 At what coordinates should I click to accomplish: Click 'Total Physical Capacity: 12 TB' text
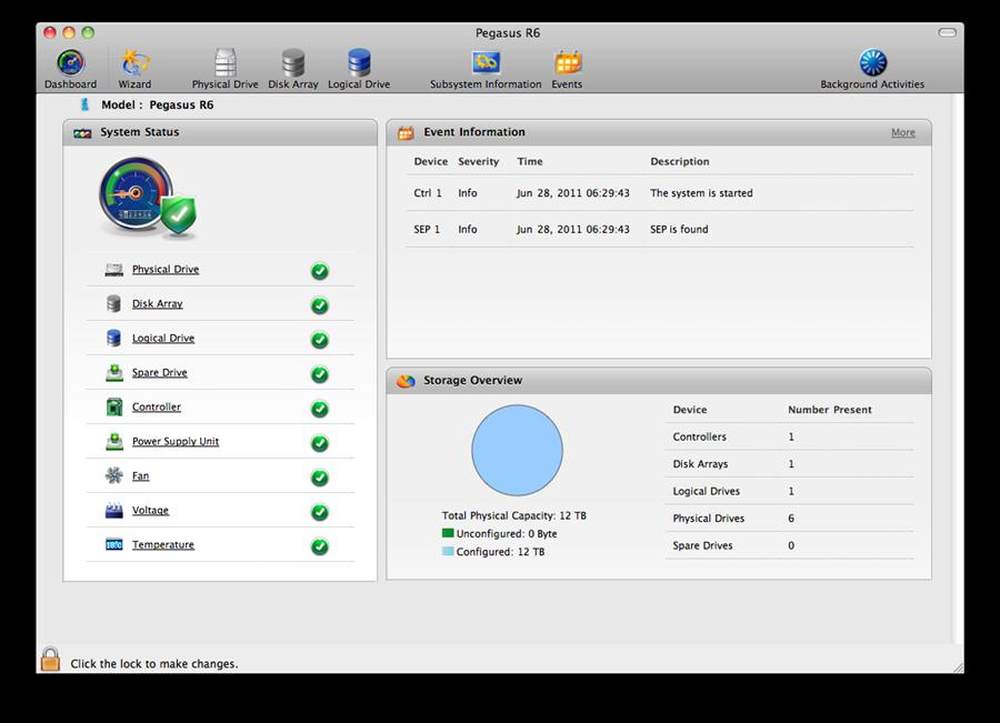pos(514,516)
